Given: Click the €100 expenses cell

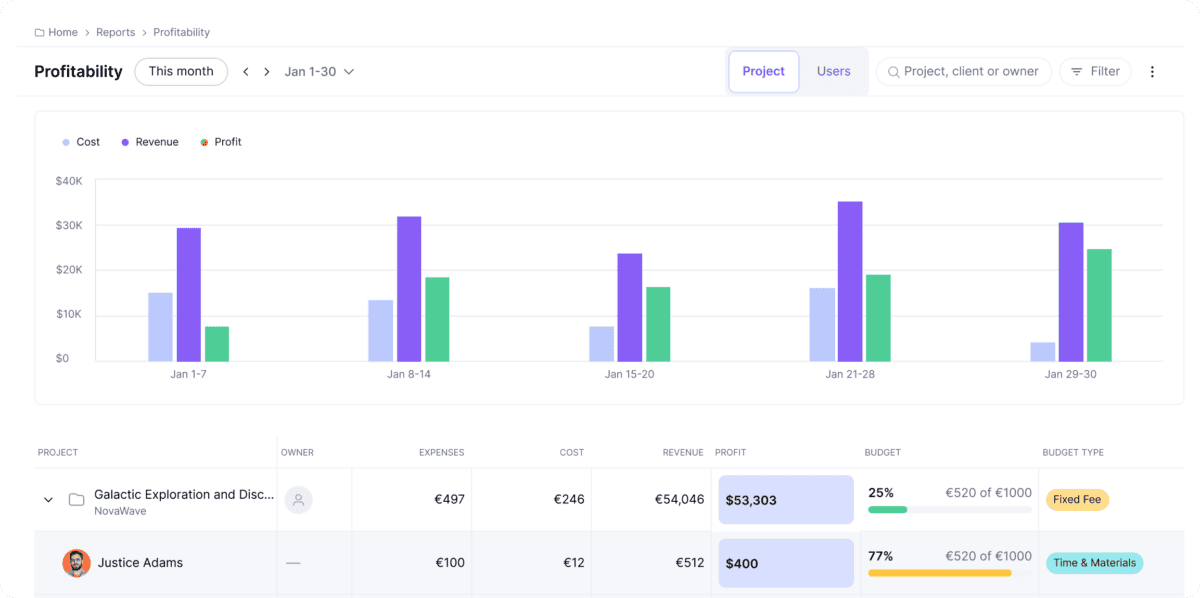Looking at the screenshot, I should coord(450,563).
